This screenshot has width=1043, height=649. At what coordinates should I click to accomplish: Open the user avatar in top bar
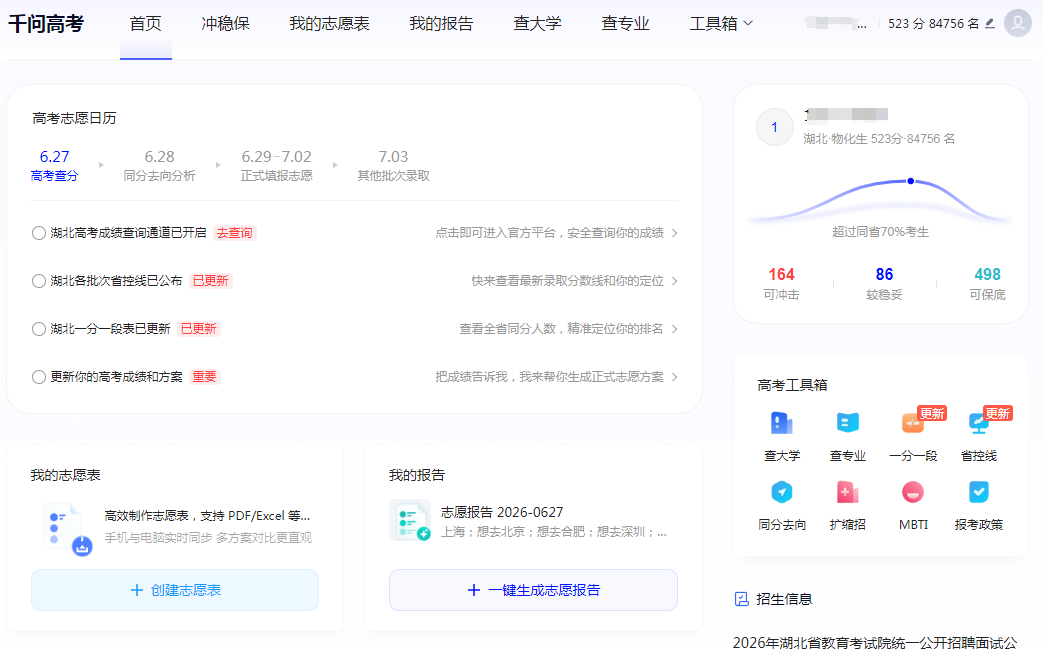pyautogui.click(x=1017, y=23)
